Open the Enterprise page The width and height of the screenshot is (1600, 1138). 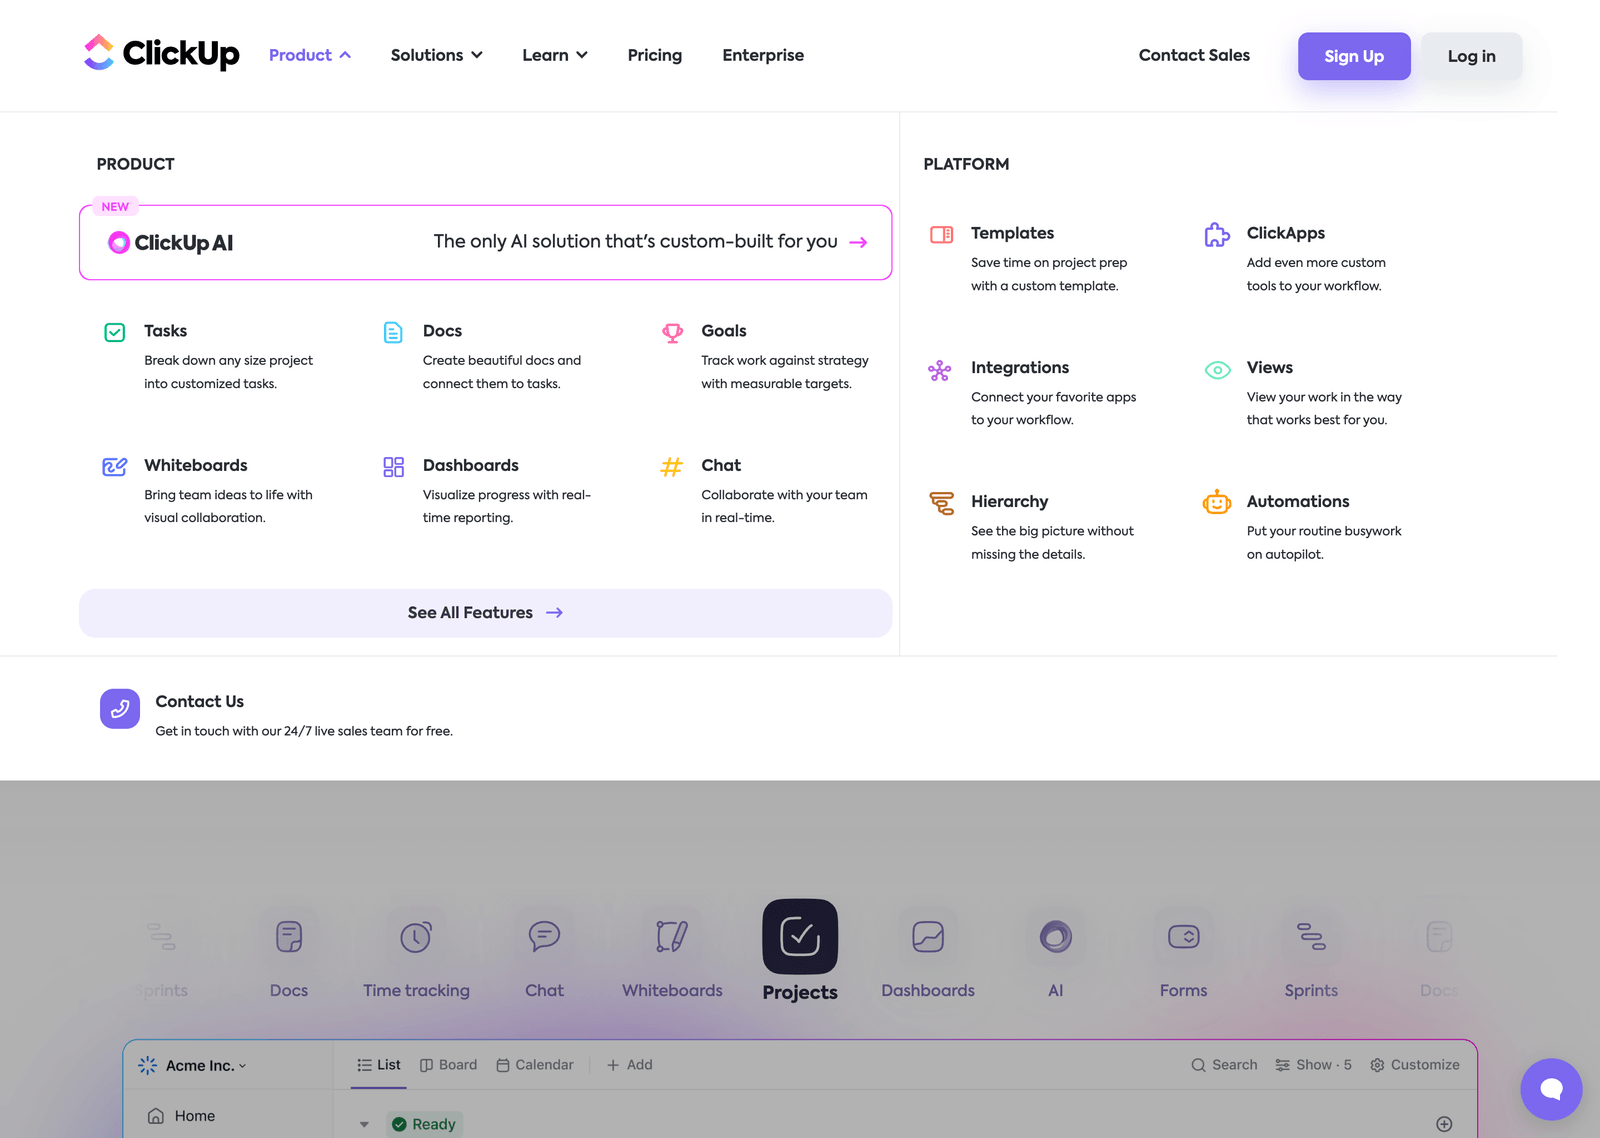(763, 55)
